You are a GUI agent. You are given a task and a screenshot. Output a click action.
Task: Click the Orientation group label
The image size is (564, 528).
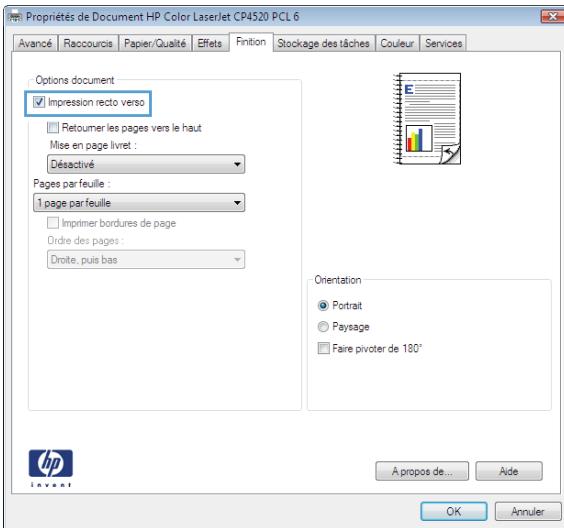[x=338, y=280]
